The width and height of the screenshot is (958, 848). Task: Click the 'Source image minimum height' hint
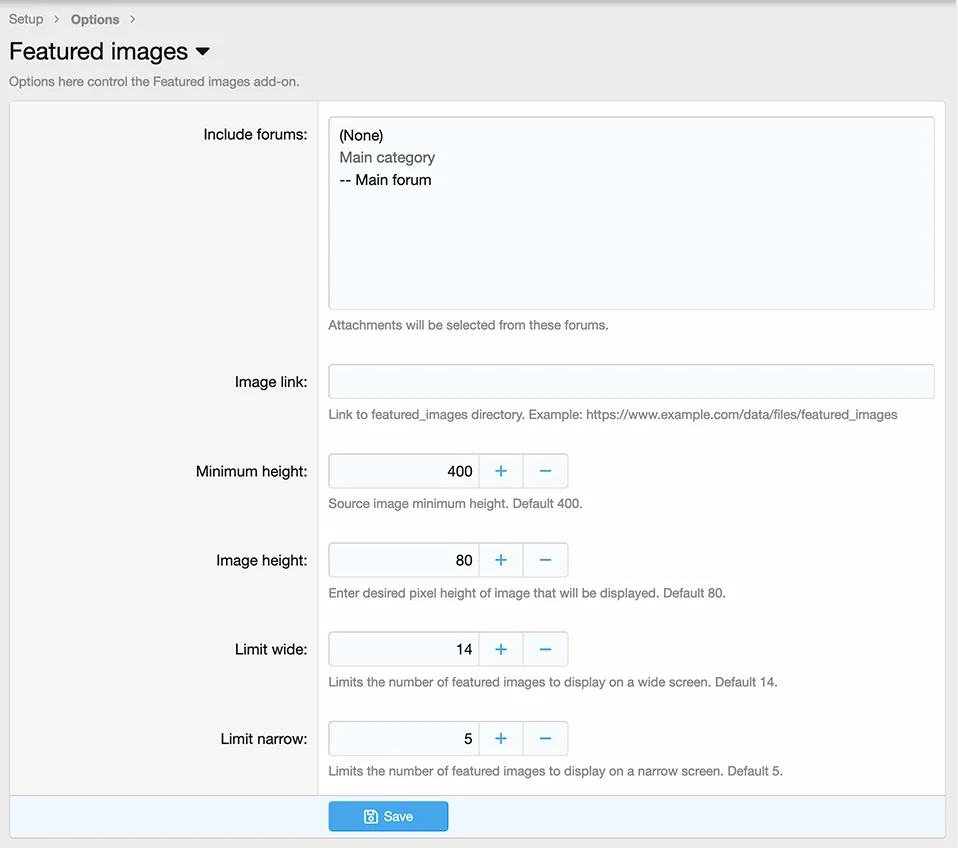tap(455, 503)
